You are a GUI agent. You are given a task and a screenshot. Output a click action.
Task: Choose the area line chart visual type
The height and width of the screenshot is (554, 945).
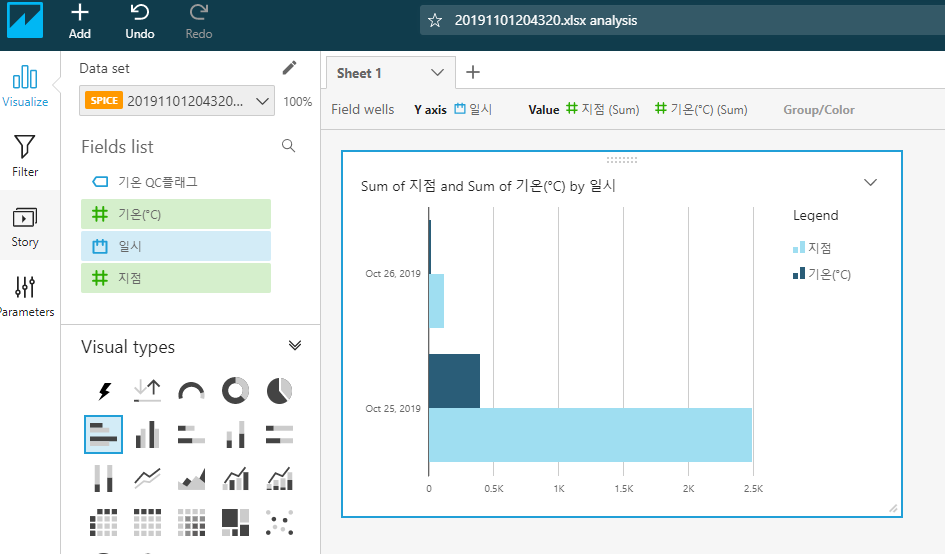(x=191, y=478)
